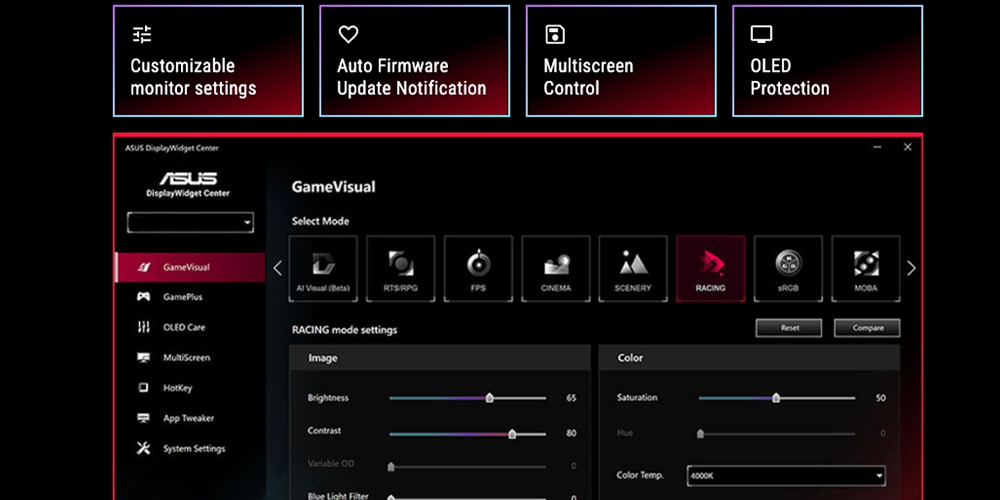This screenshot has height=500, width=1000.
Task: Click the HotKey sidebar icon
Action: pyautogui.click(x=143, y=387)
